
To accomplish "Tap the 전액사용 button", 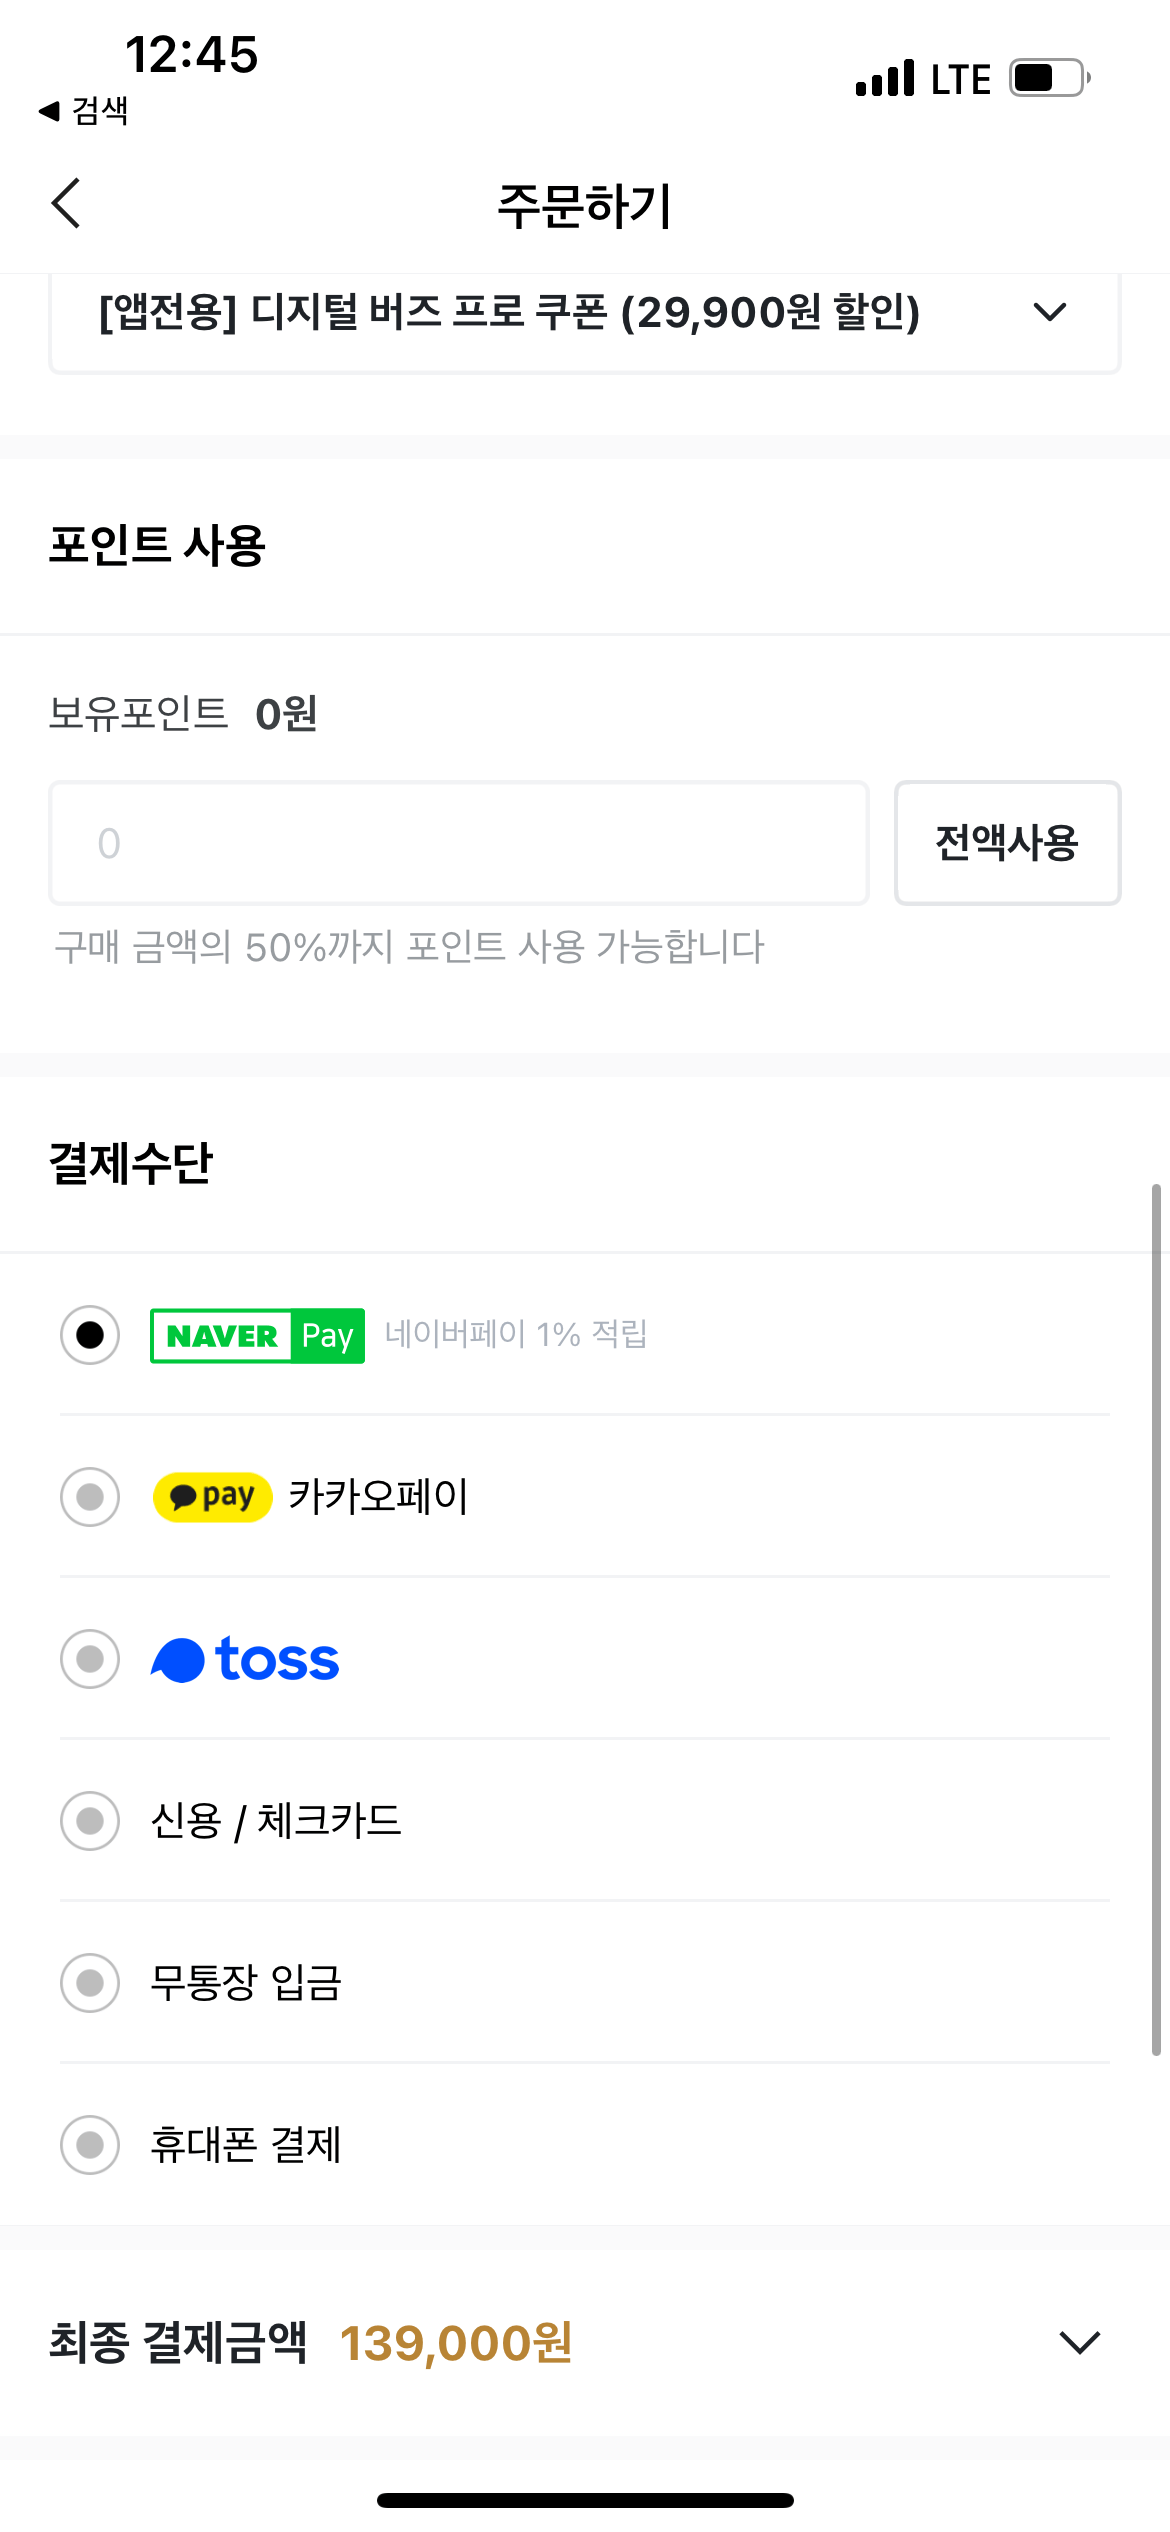I will pyautogui.click(x=1007, y=843).
